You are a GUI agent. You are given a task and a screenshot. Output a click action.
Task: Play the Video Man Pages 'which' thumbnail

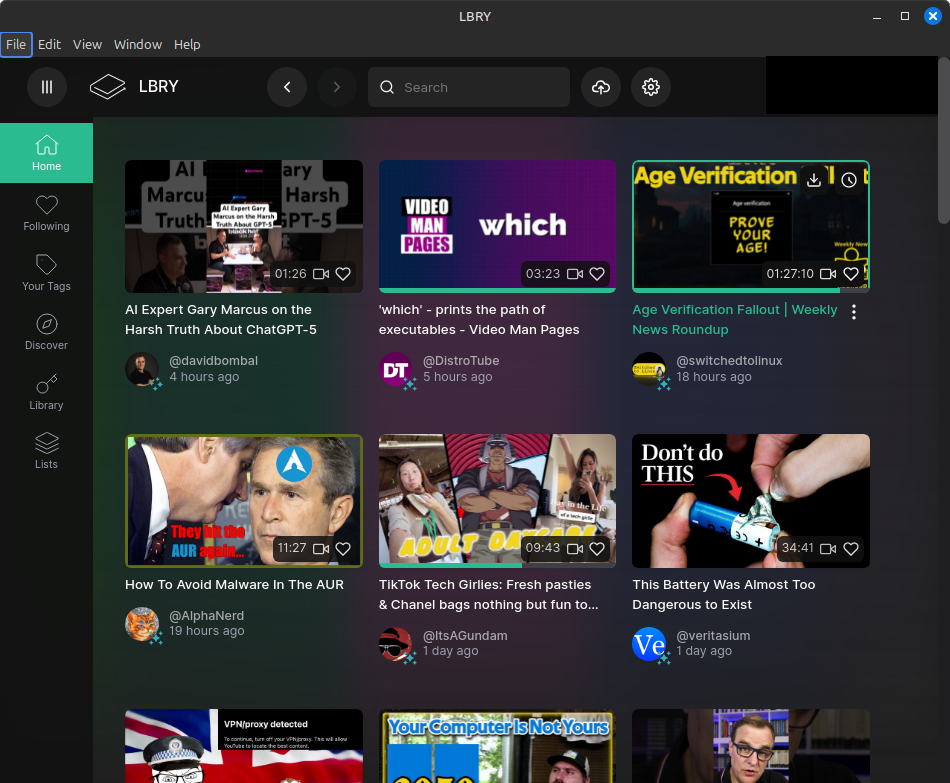(x=497, y=226)
